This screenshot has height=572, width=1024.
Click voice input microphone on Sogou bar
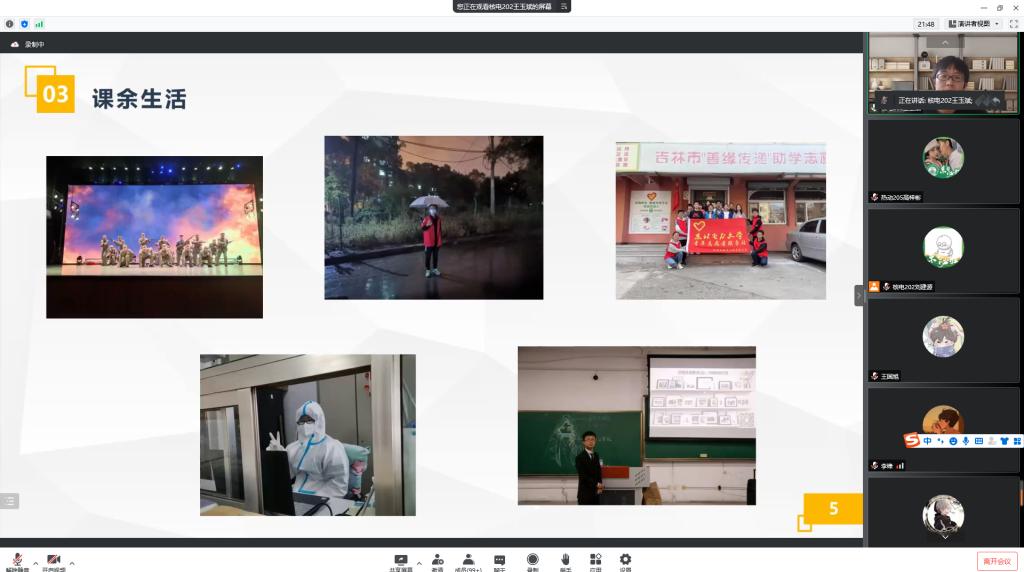pos(965,441)
